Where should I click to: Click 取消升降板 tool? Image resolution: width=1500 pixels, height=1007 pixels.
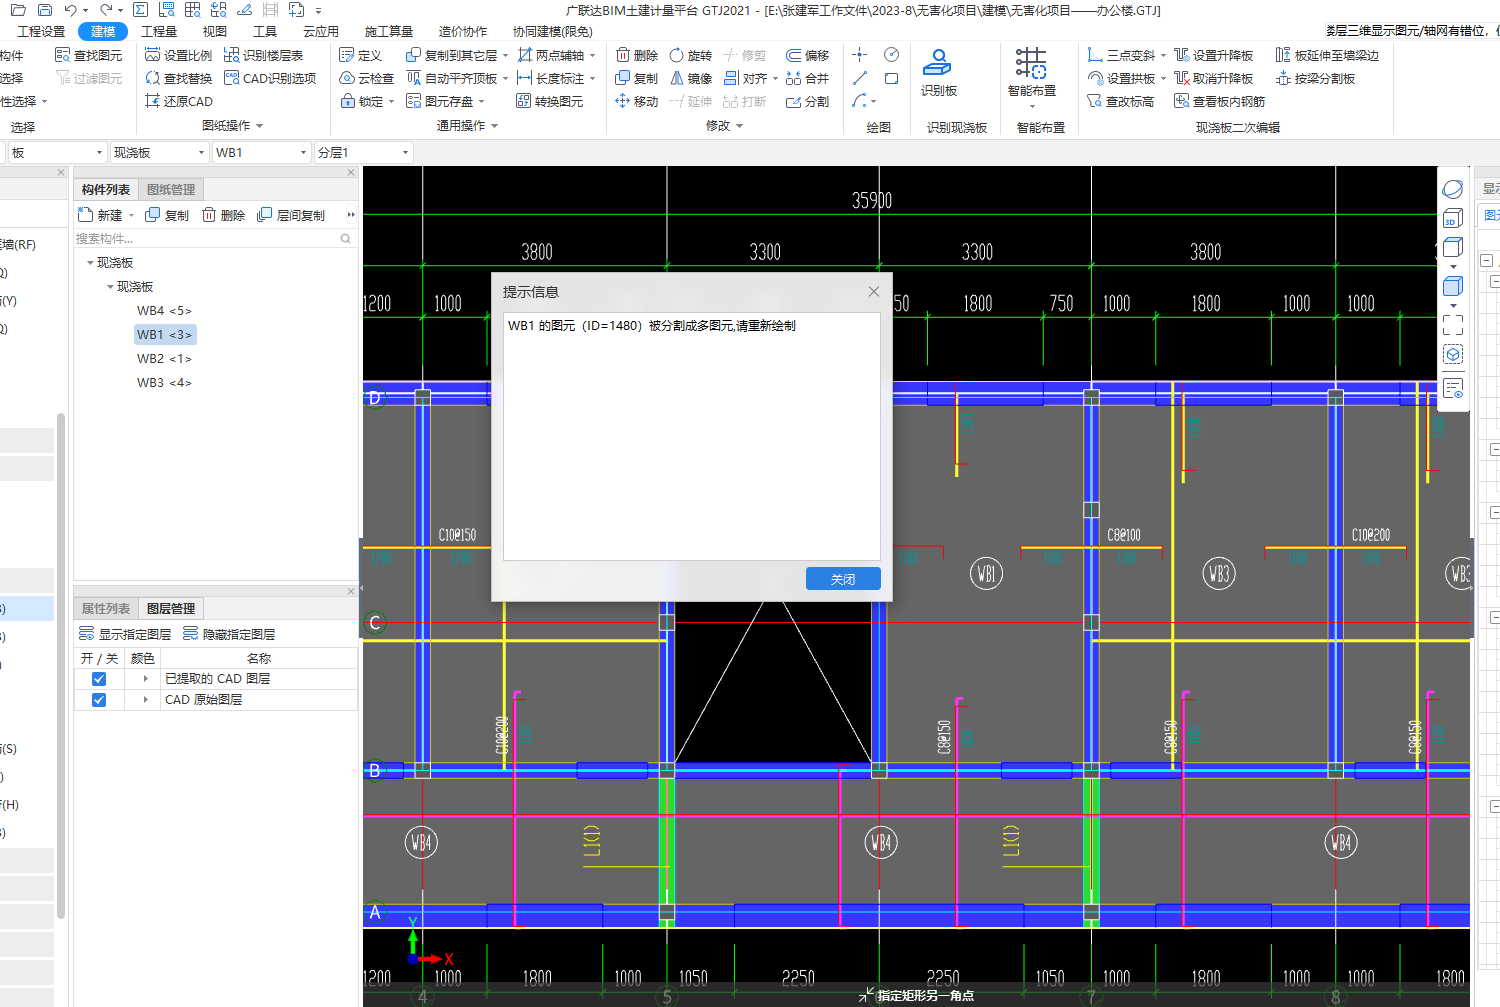coord(1214,78)
